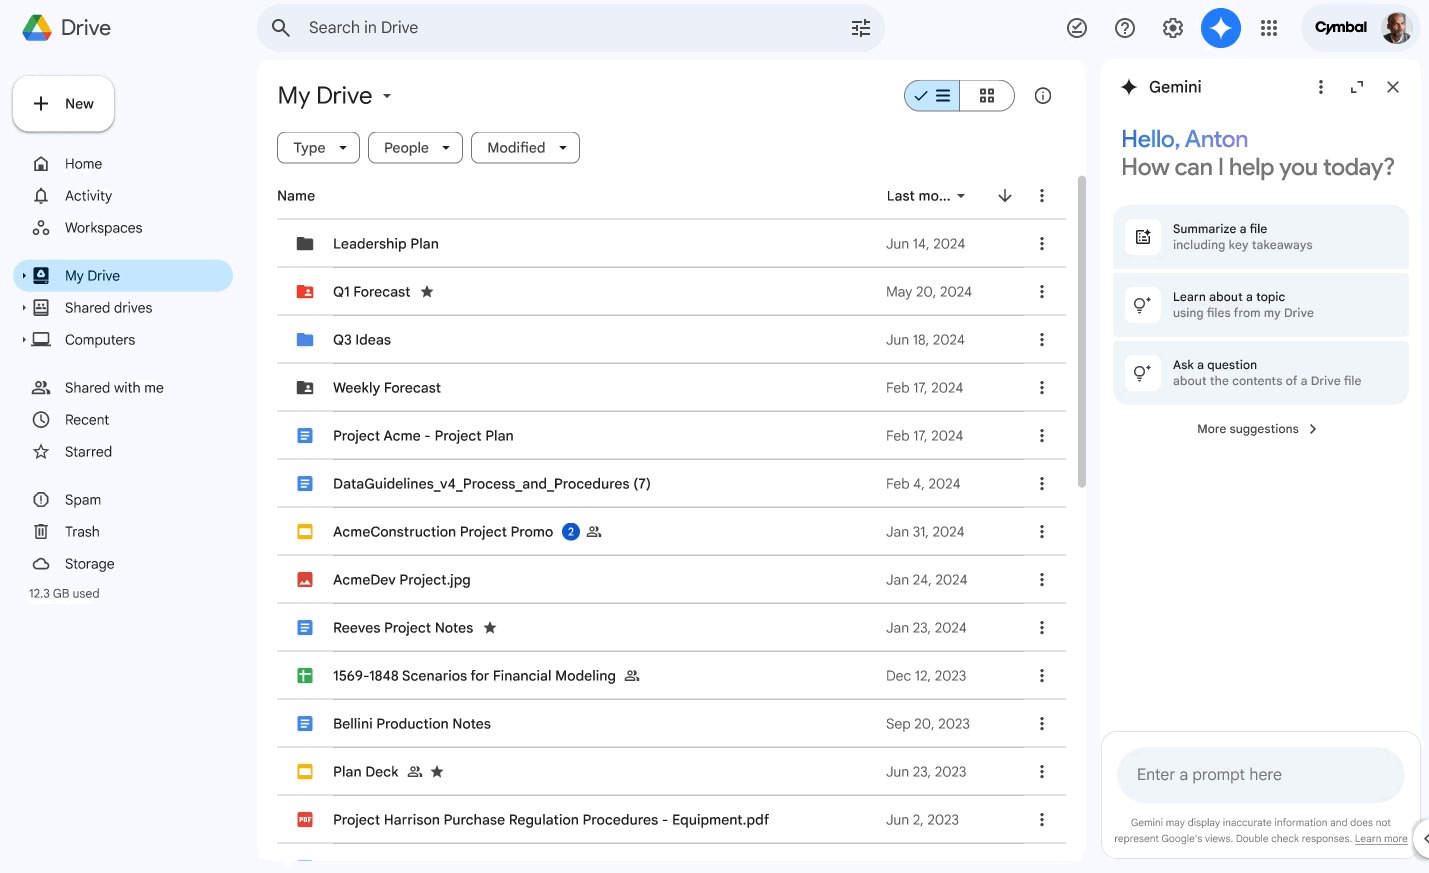
Task: Go to Starred in the sidebar
Action: 88,452
